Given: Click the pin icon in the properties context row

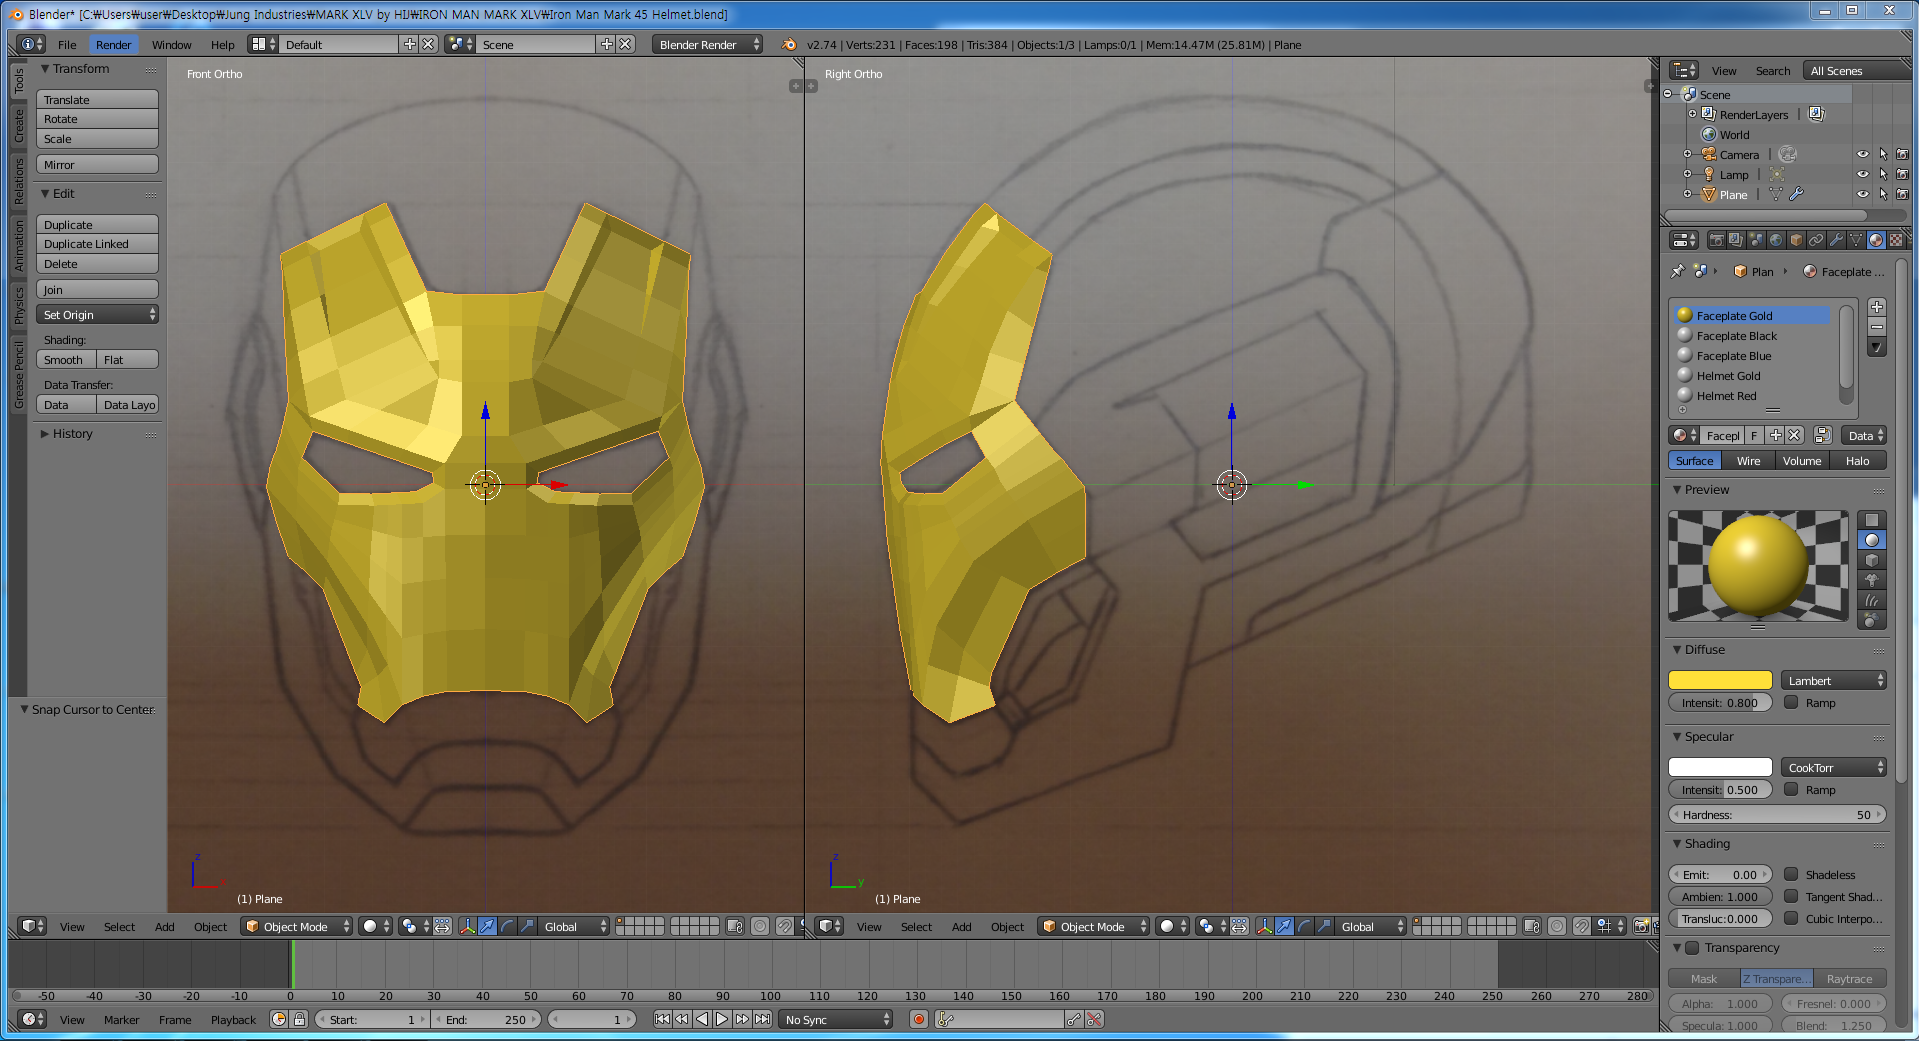Looking at the screenshot, I should [1678, 271].
